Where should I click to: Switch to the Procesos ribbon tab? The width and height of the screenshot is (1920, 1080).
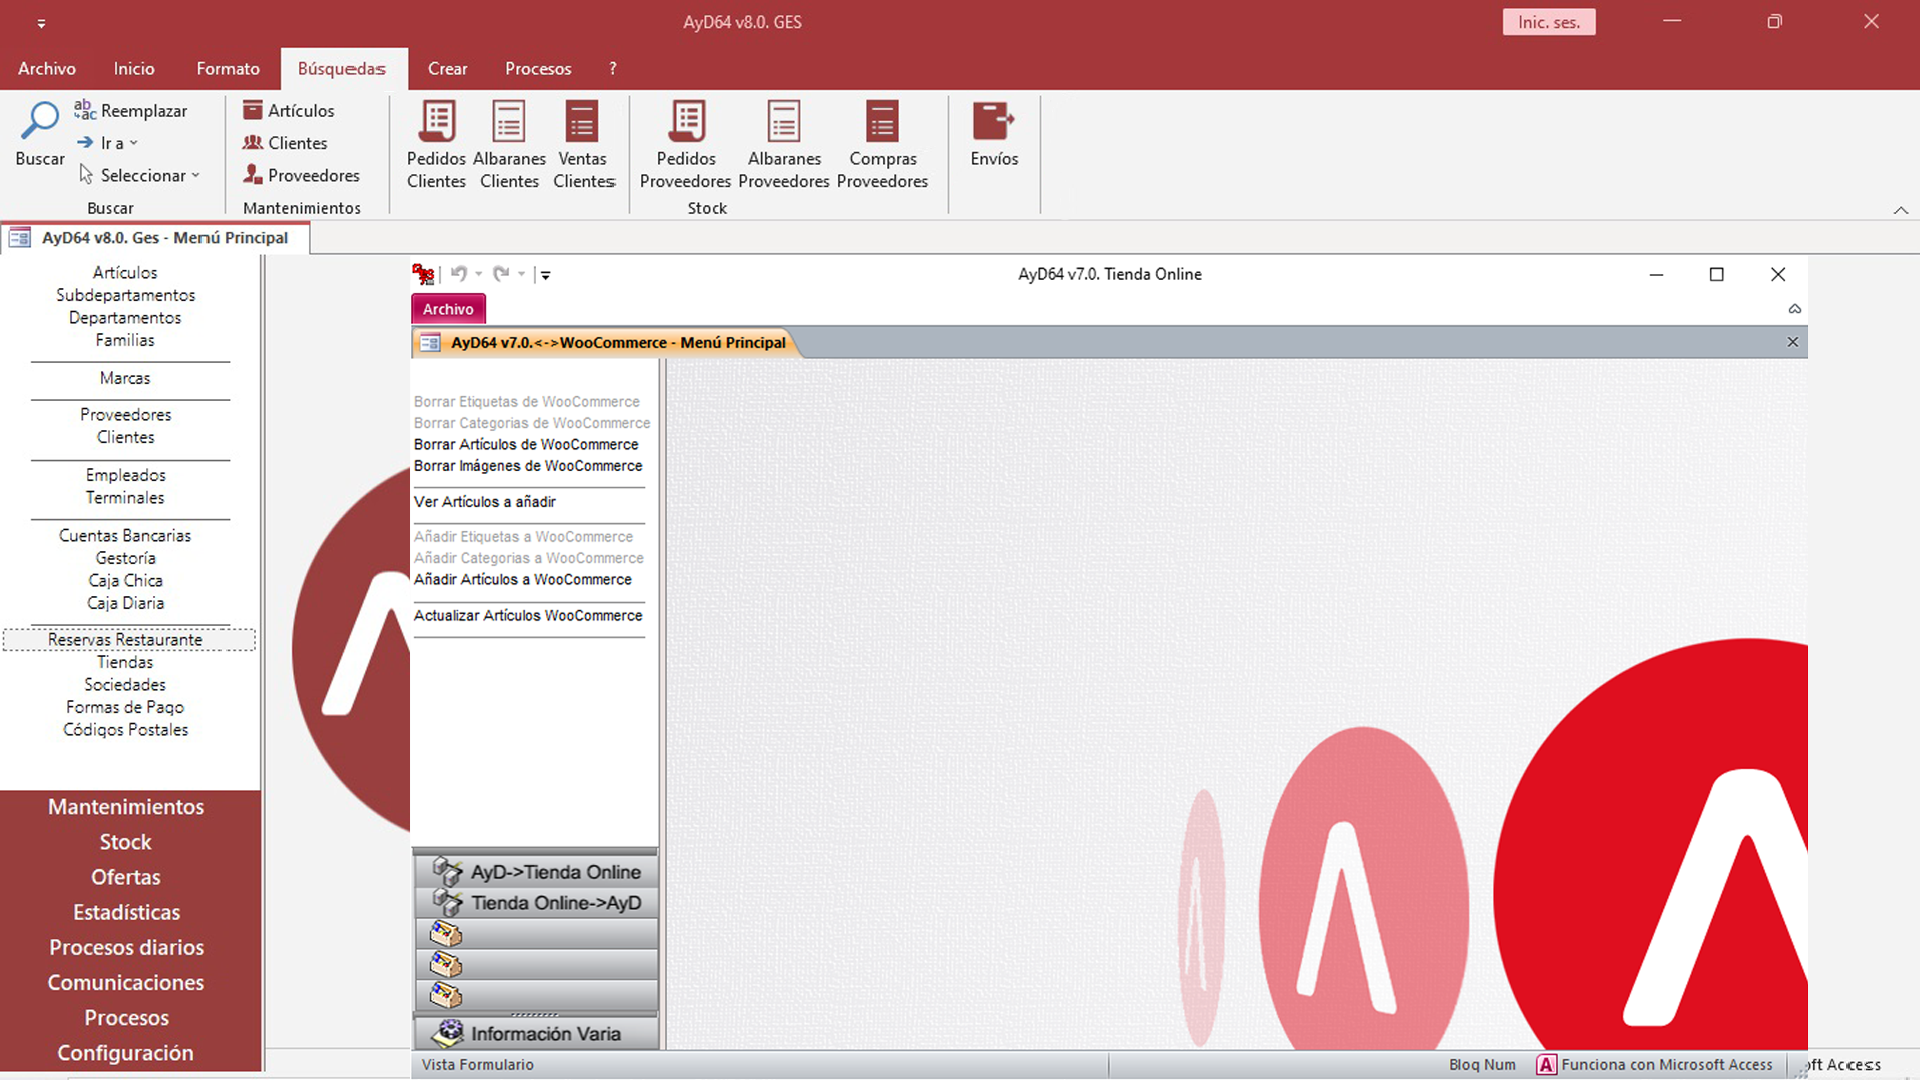(538, 68)
